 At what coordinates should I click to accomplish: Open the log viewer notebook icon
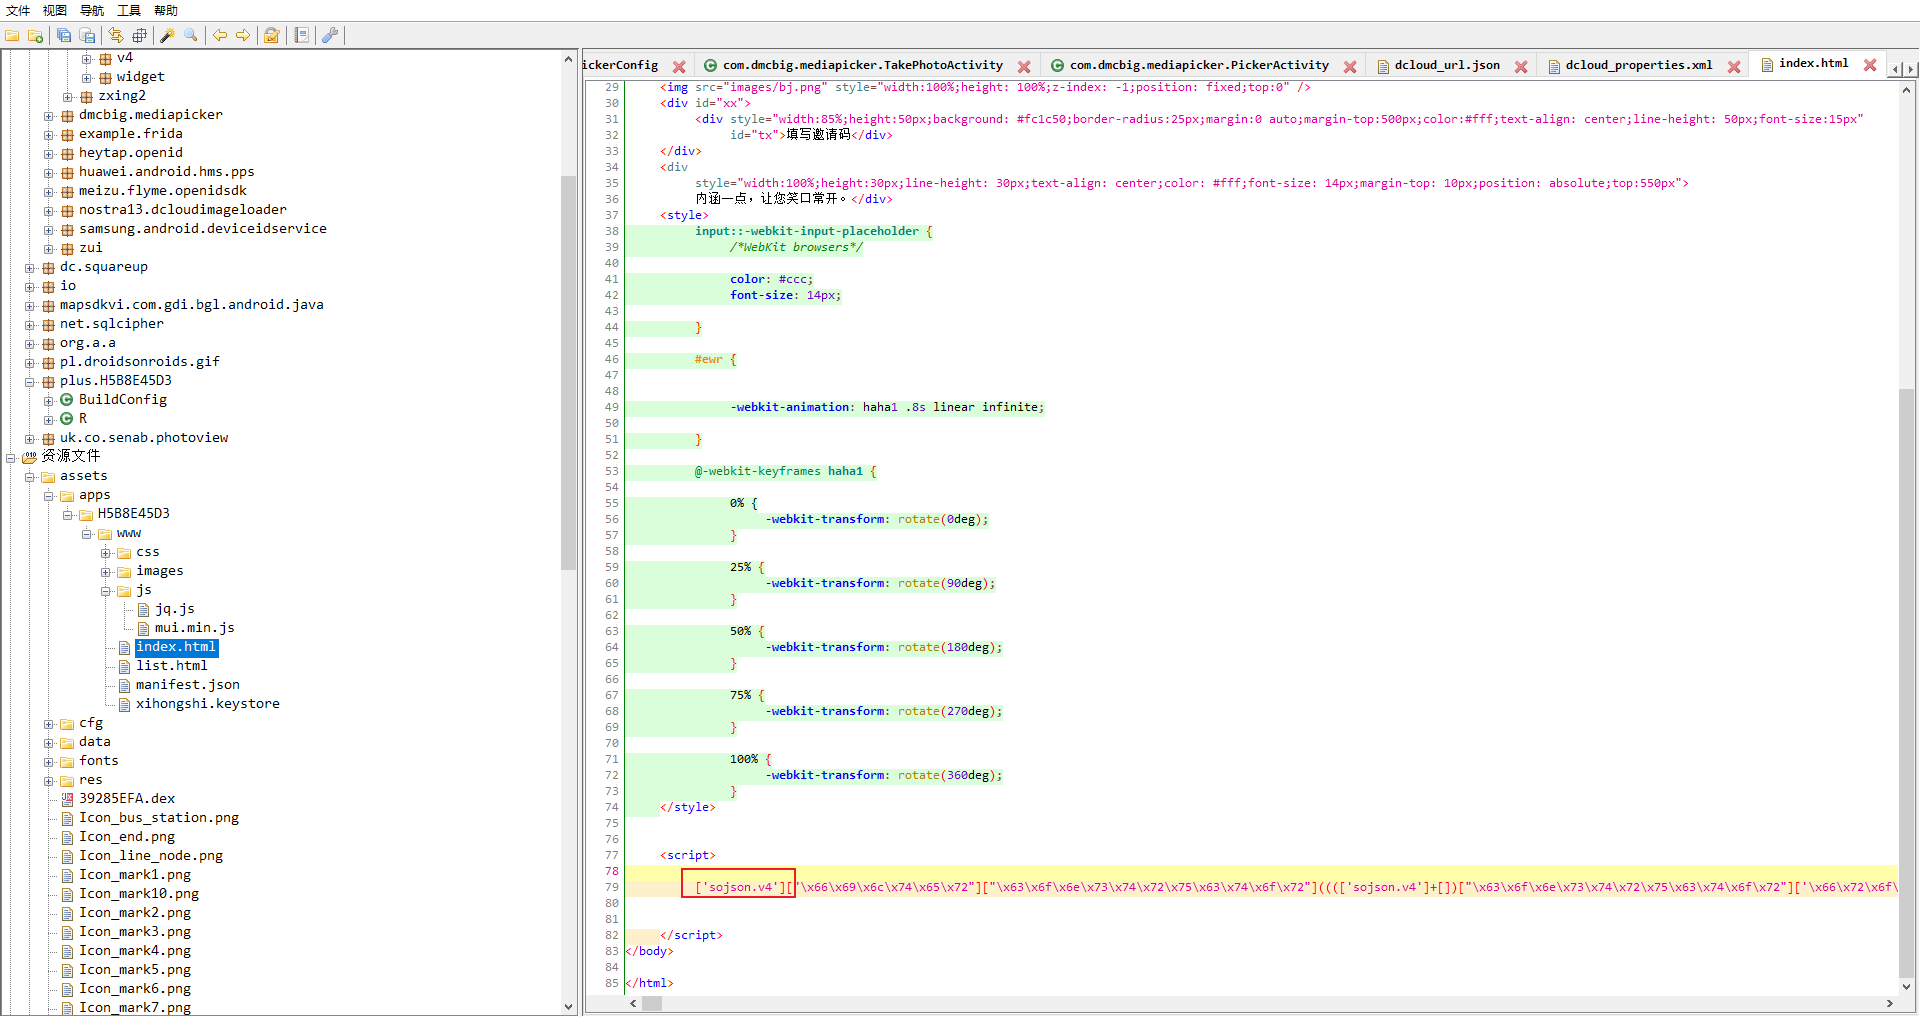click(301, 36)
